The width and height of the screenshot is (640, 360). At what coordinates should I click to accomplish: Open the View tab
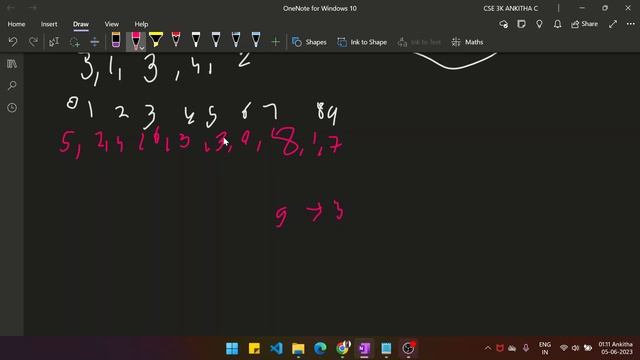[x=111, y=24]
